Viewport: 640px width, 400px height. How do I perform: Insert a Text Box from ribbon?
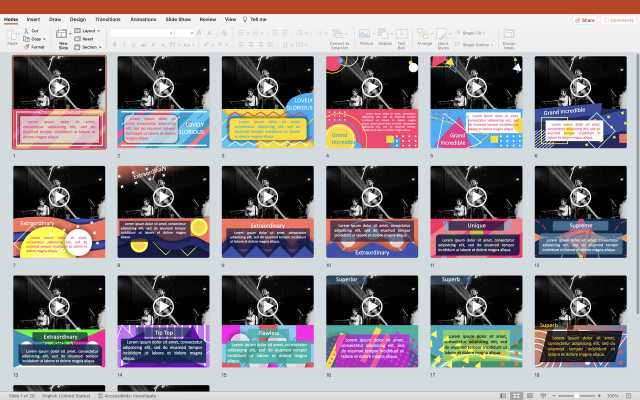402,36
